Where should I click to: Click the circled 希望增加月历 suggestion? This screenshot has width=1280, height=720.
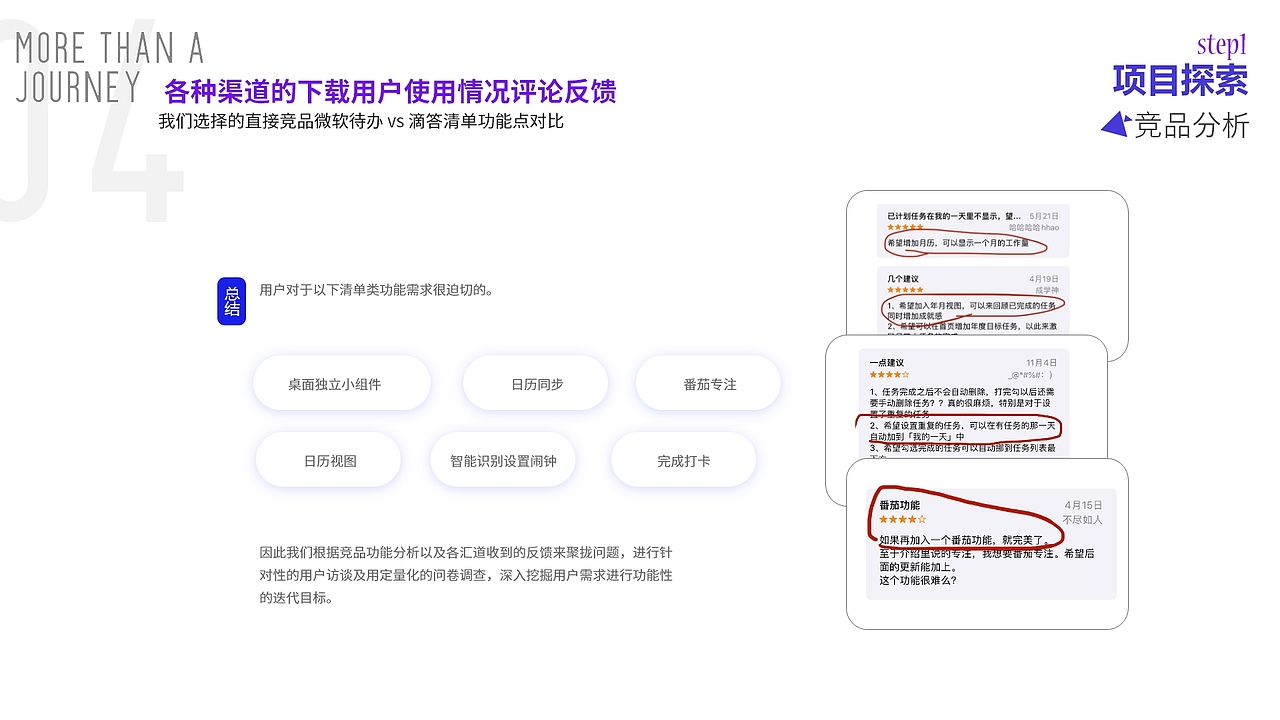957,241
